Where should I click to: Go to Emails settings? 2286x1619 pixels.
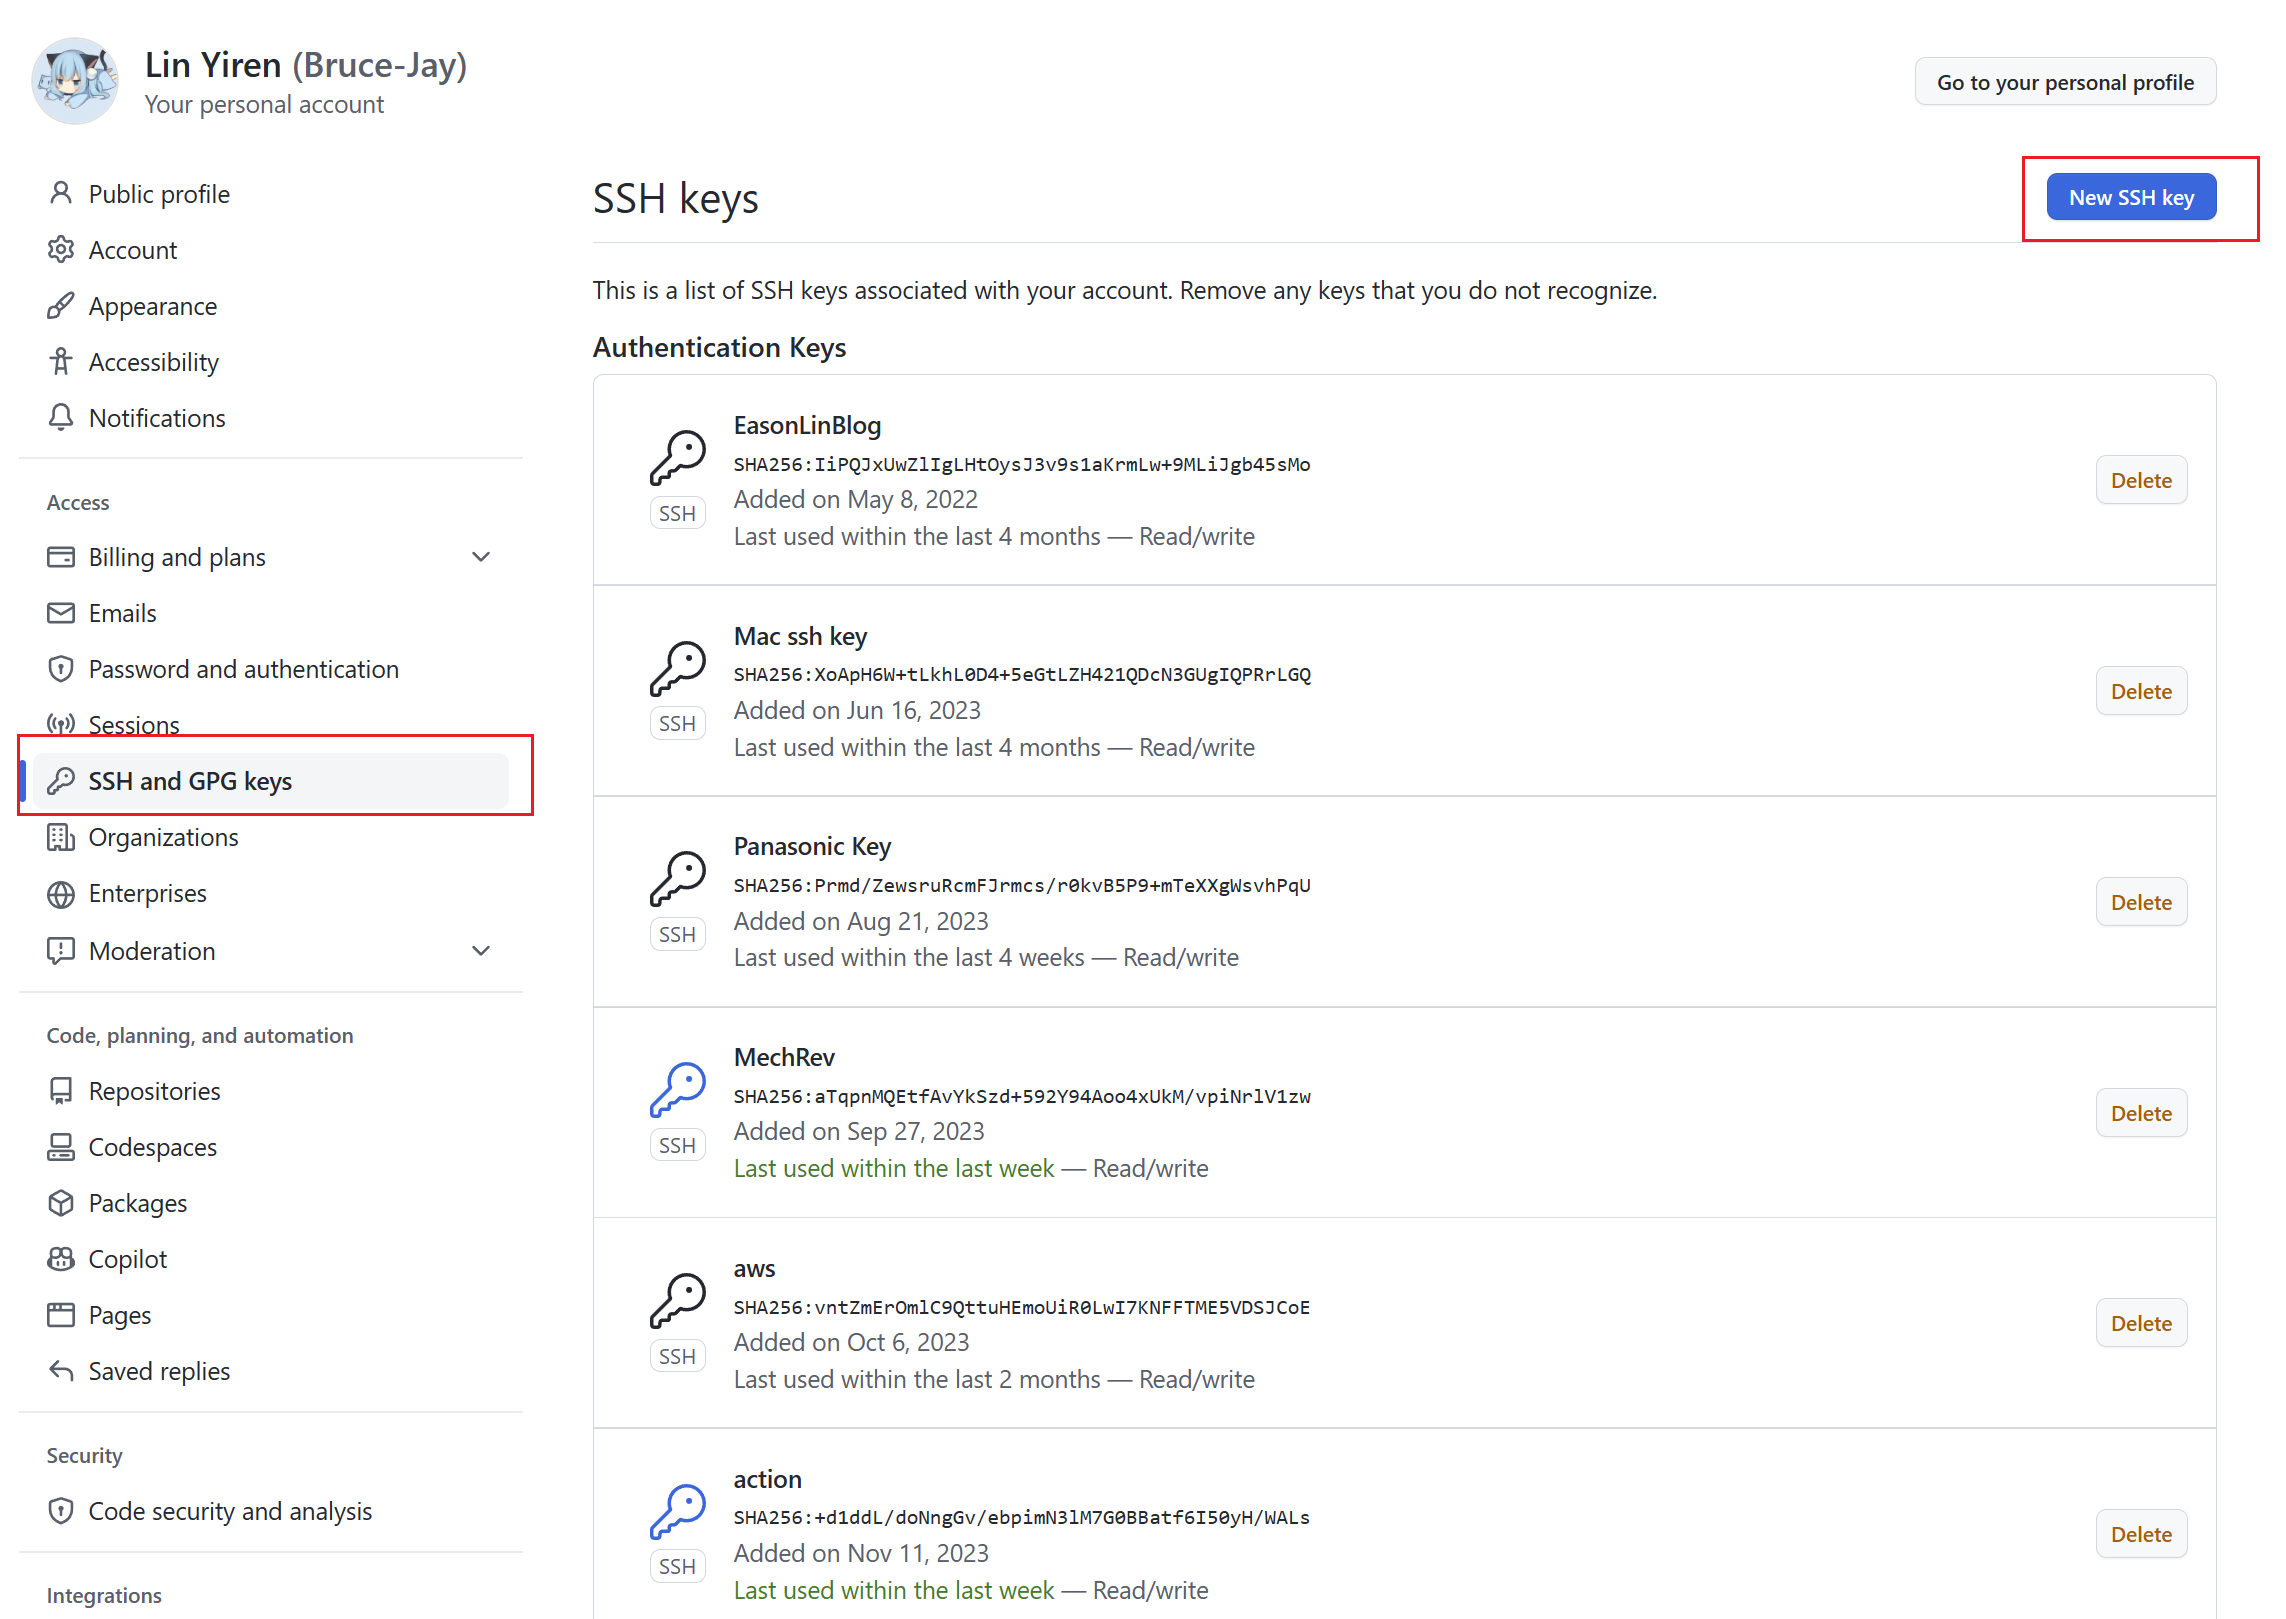122,613
